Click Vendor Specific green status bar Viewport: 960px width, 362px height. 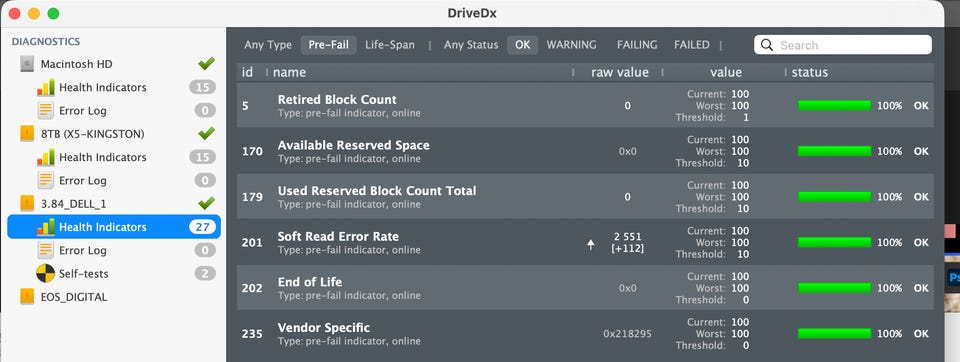click(x=834, y=334)
